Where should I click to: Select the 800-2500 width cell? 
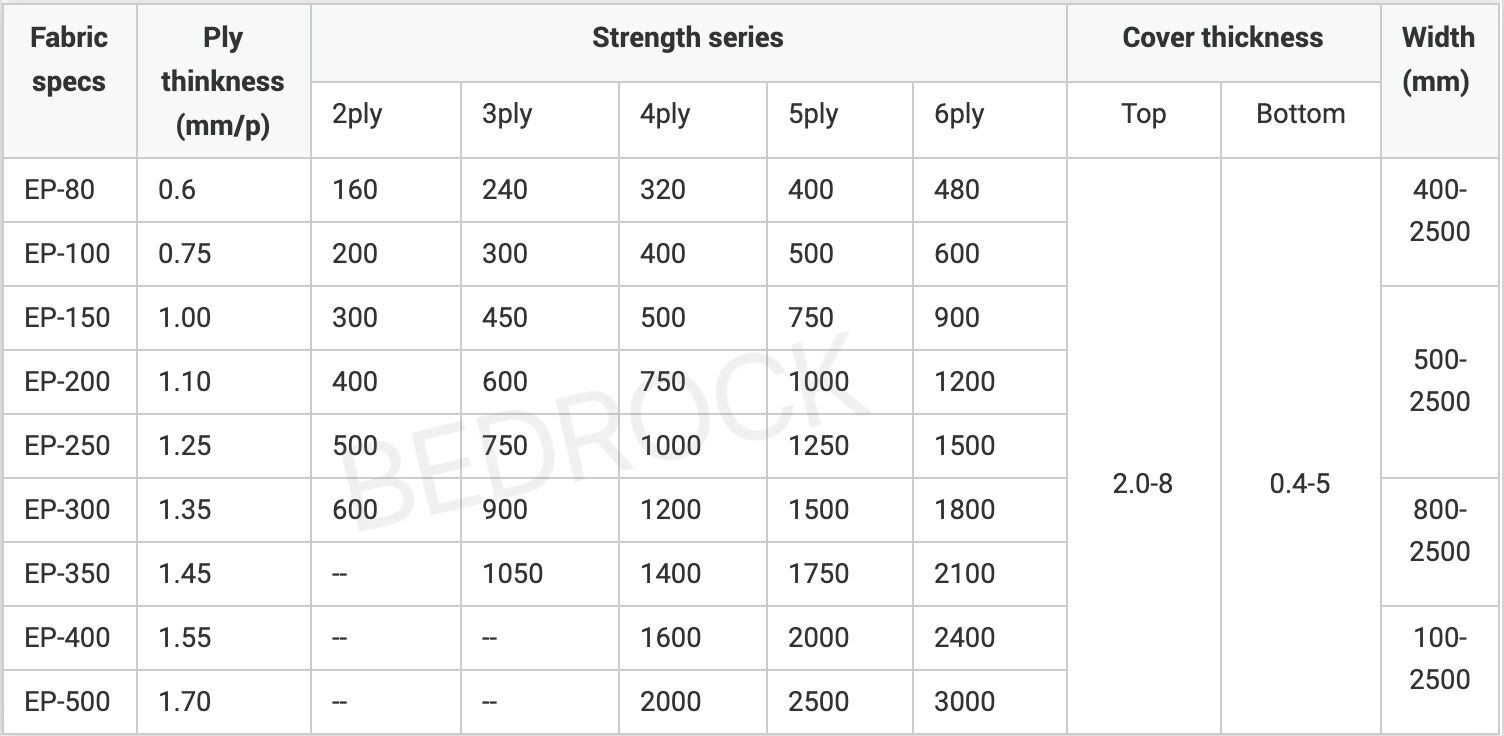(1439, 530)
